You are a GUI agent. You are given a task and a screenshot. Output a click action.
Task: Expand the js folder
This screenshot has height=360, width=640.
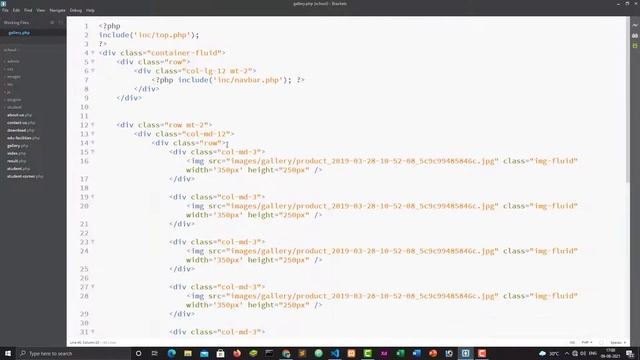click(9, 92)
